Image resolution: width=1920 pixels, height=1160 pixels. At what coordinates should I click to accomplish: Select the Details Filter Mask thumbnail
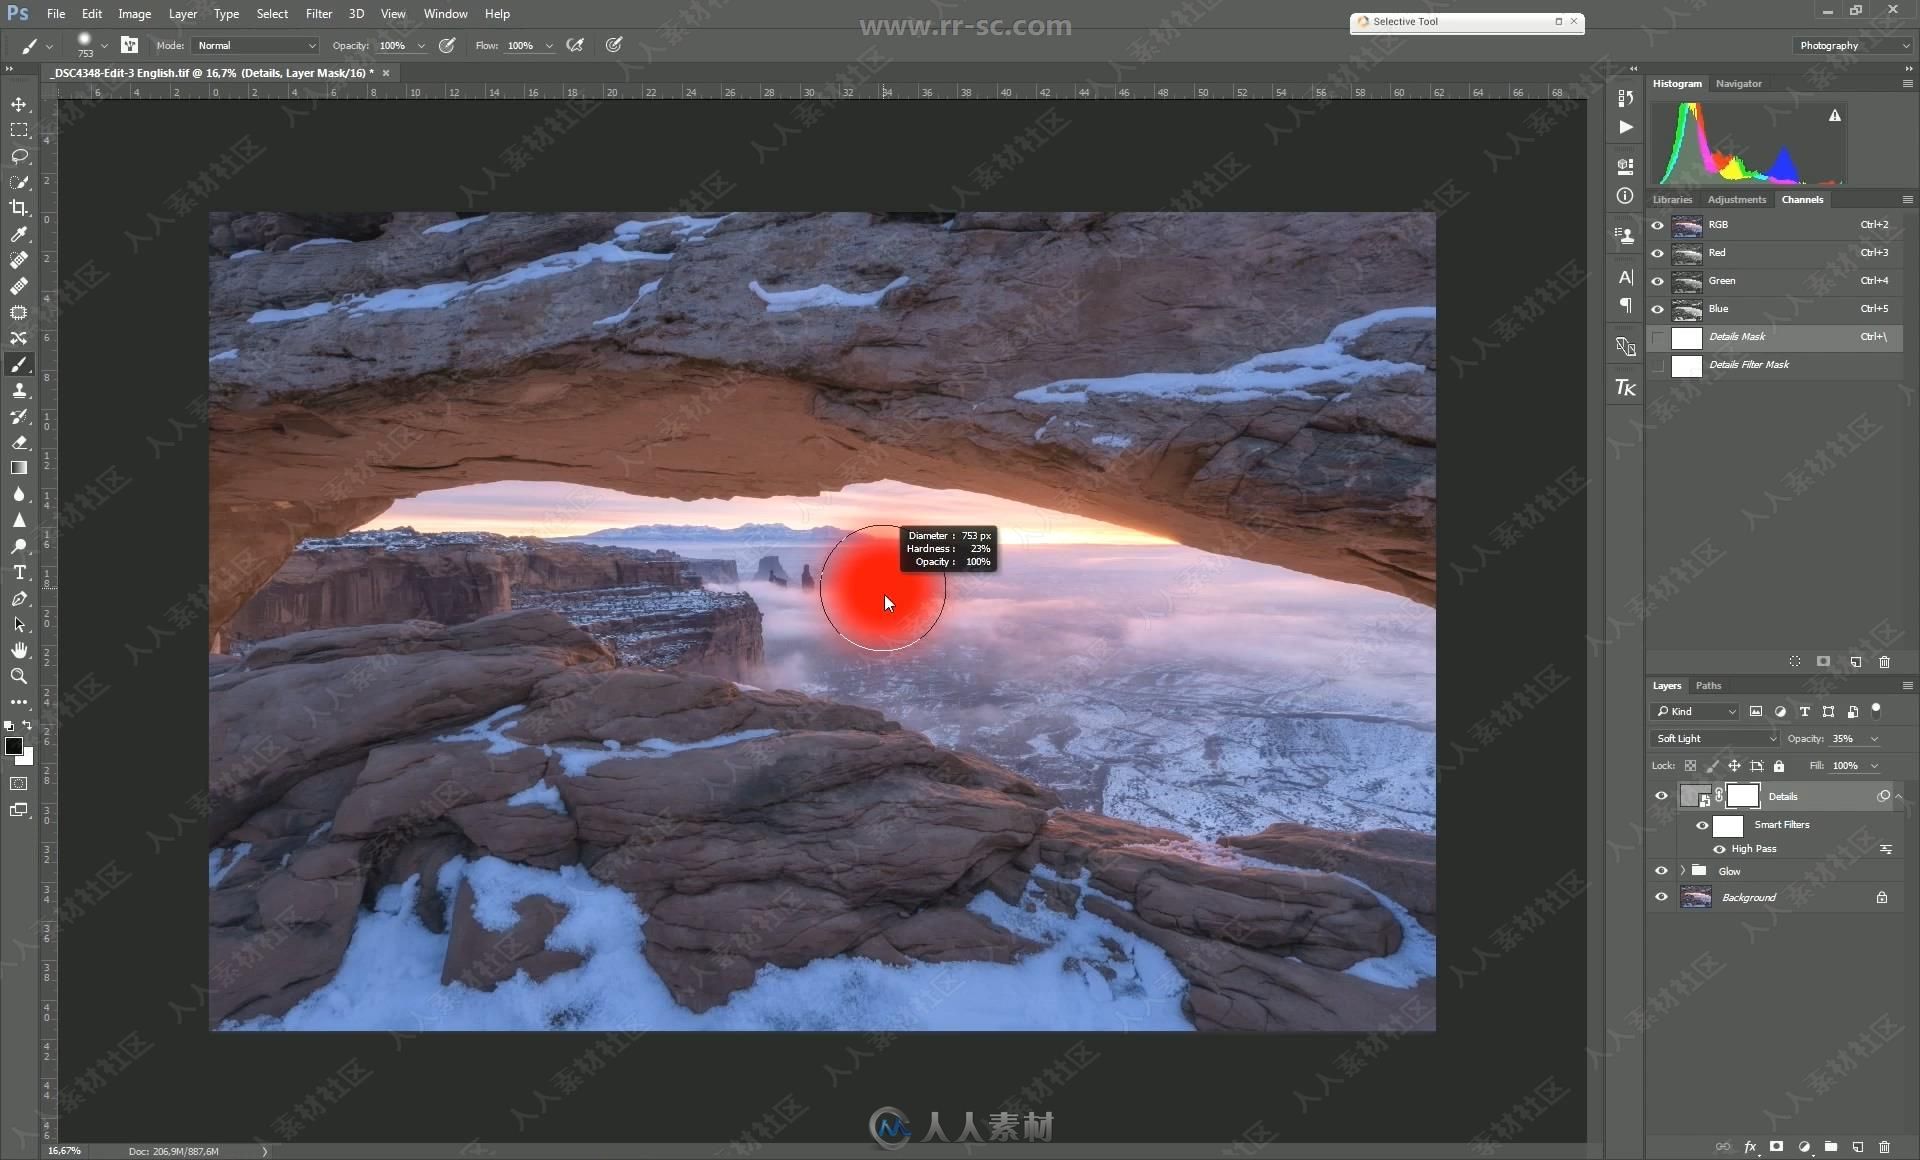[1684, 365]
